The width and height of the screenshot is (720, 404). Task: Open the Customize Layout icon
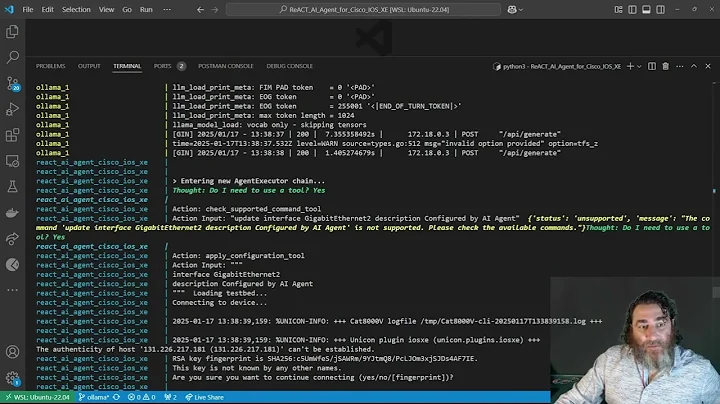point(619,9)
